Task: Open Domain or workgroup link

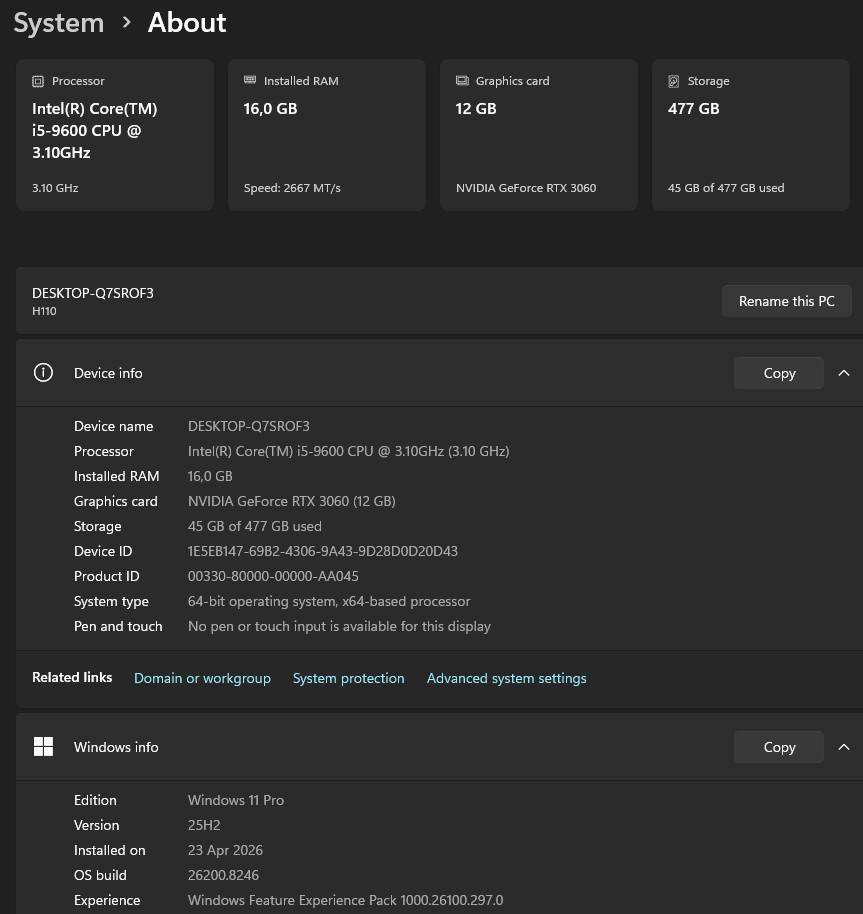Action: coord(202,679)
